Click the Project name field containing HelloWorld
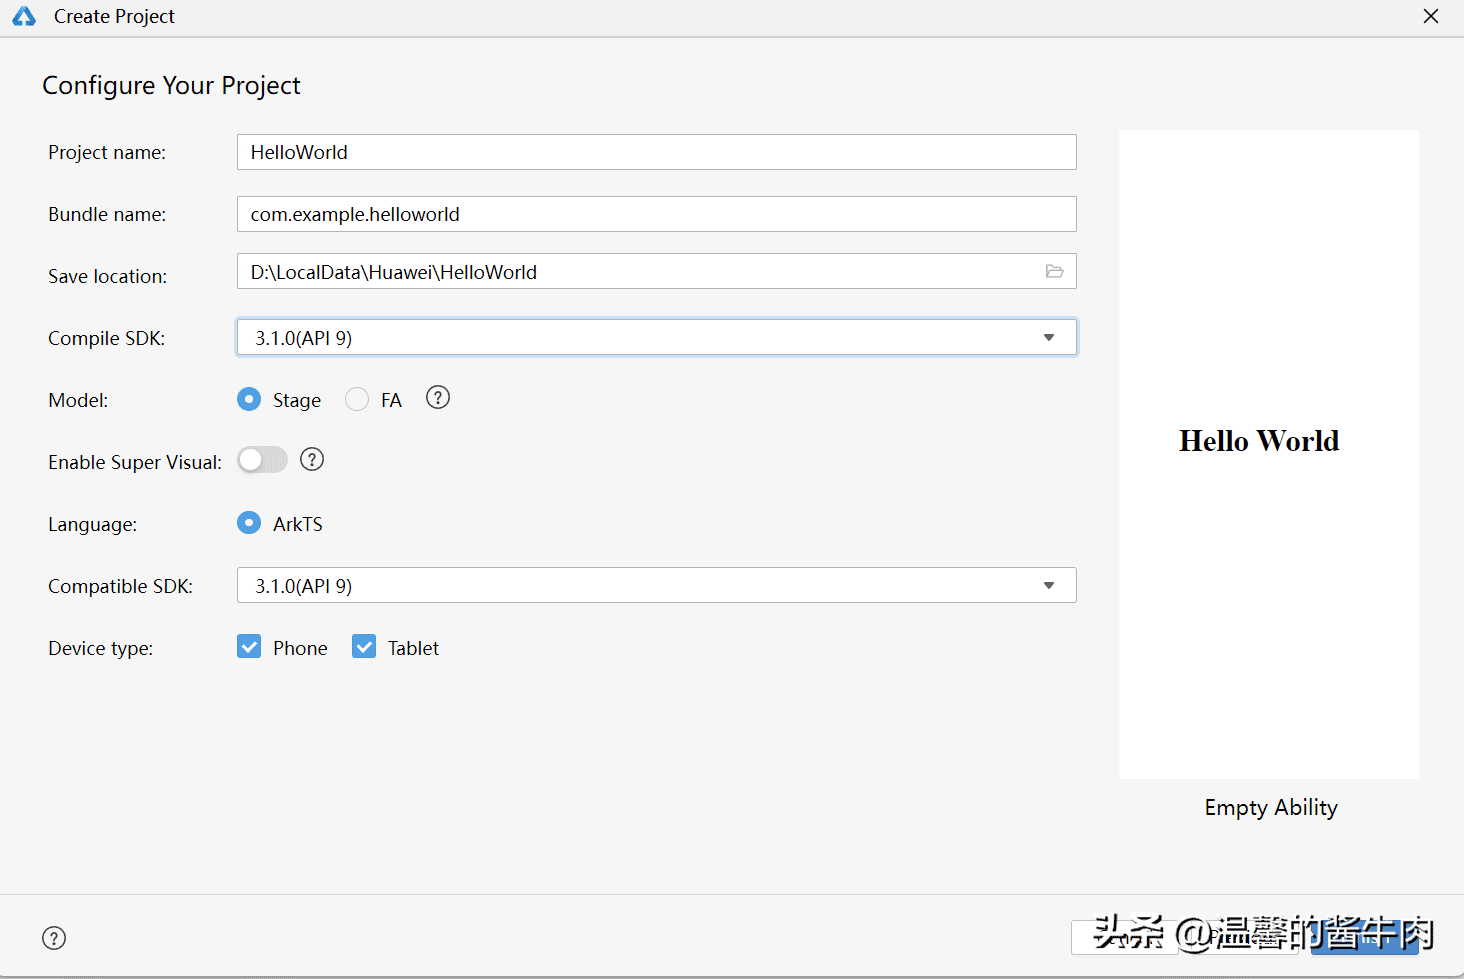The width and height of the screenshot is (1464, 979). click(x=655, y=152)
